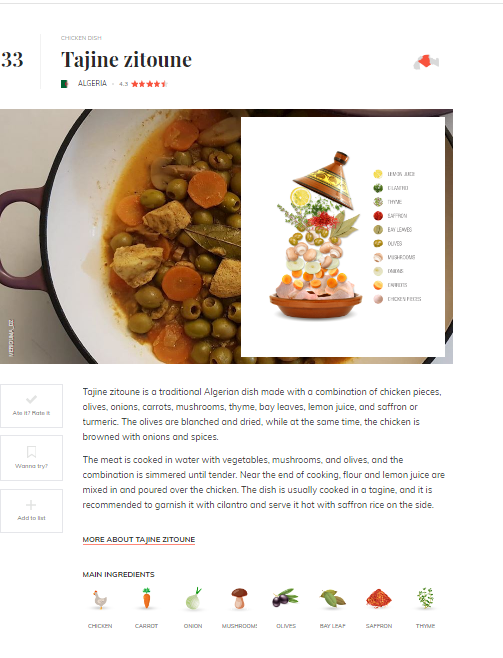The height and width of the screenshot is (658, 503).
Task: Click the Mushrooms ingredient icon
Action: tap(239, 599)
